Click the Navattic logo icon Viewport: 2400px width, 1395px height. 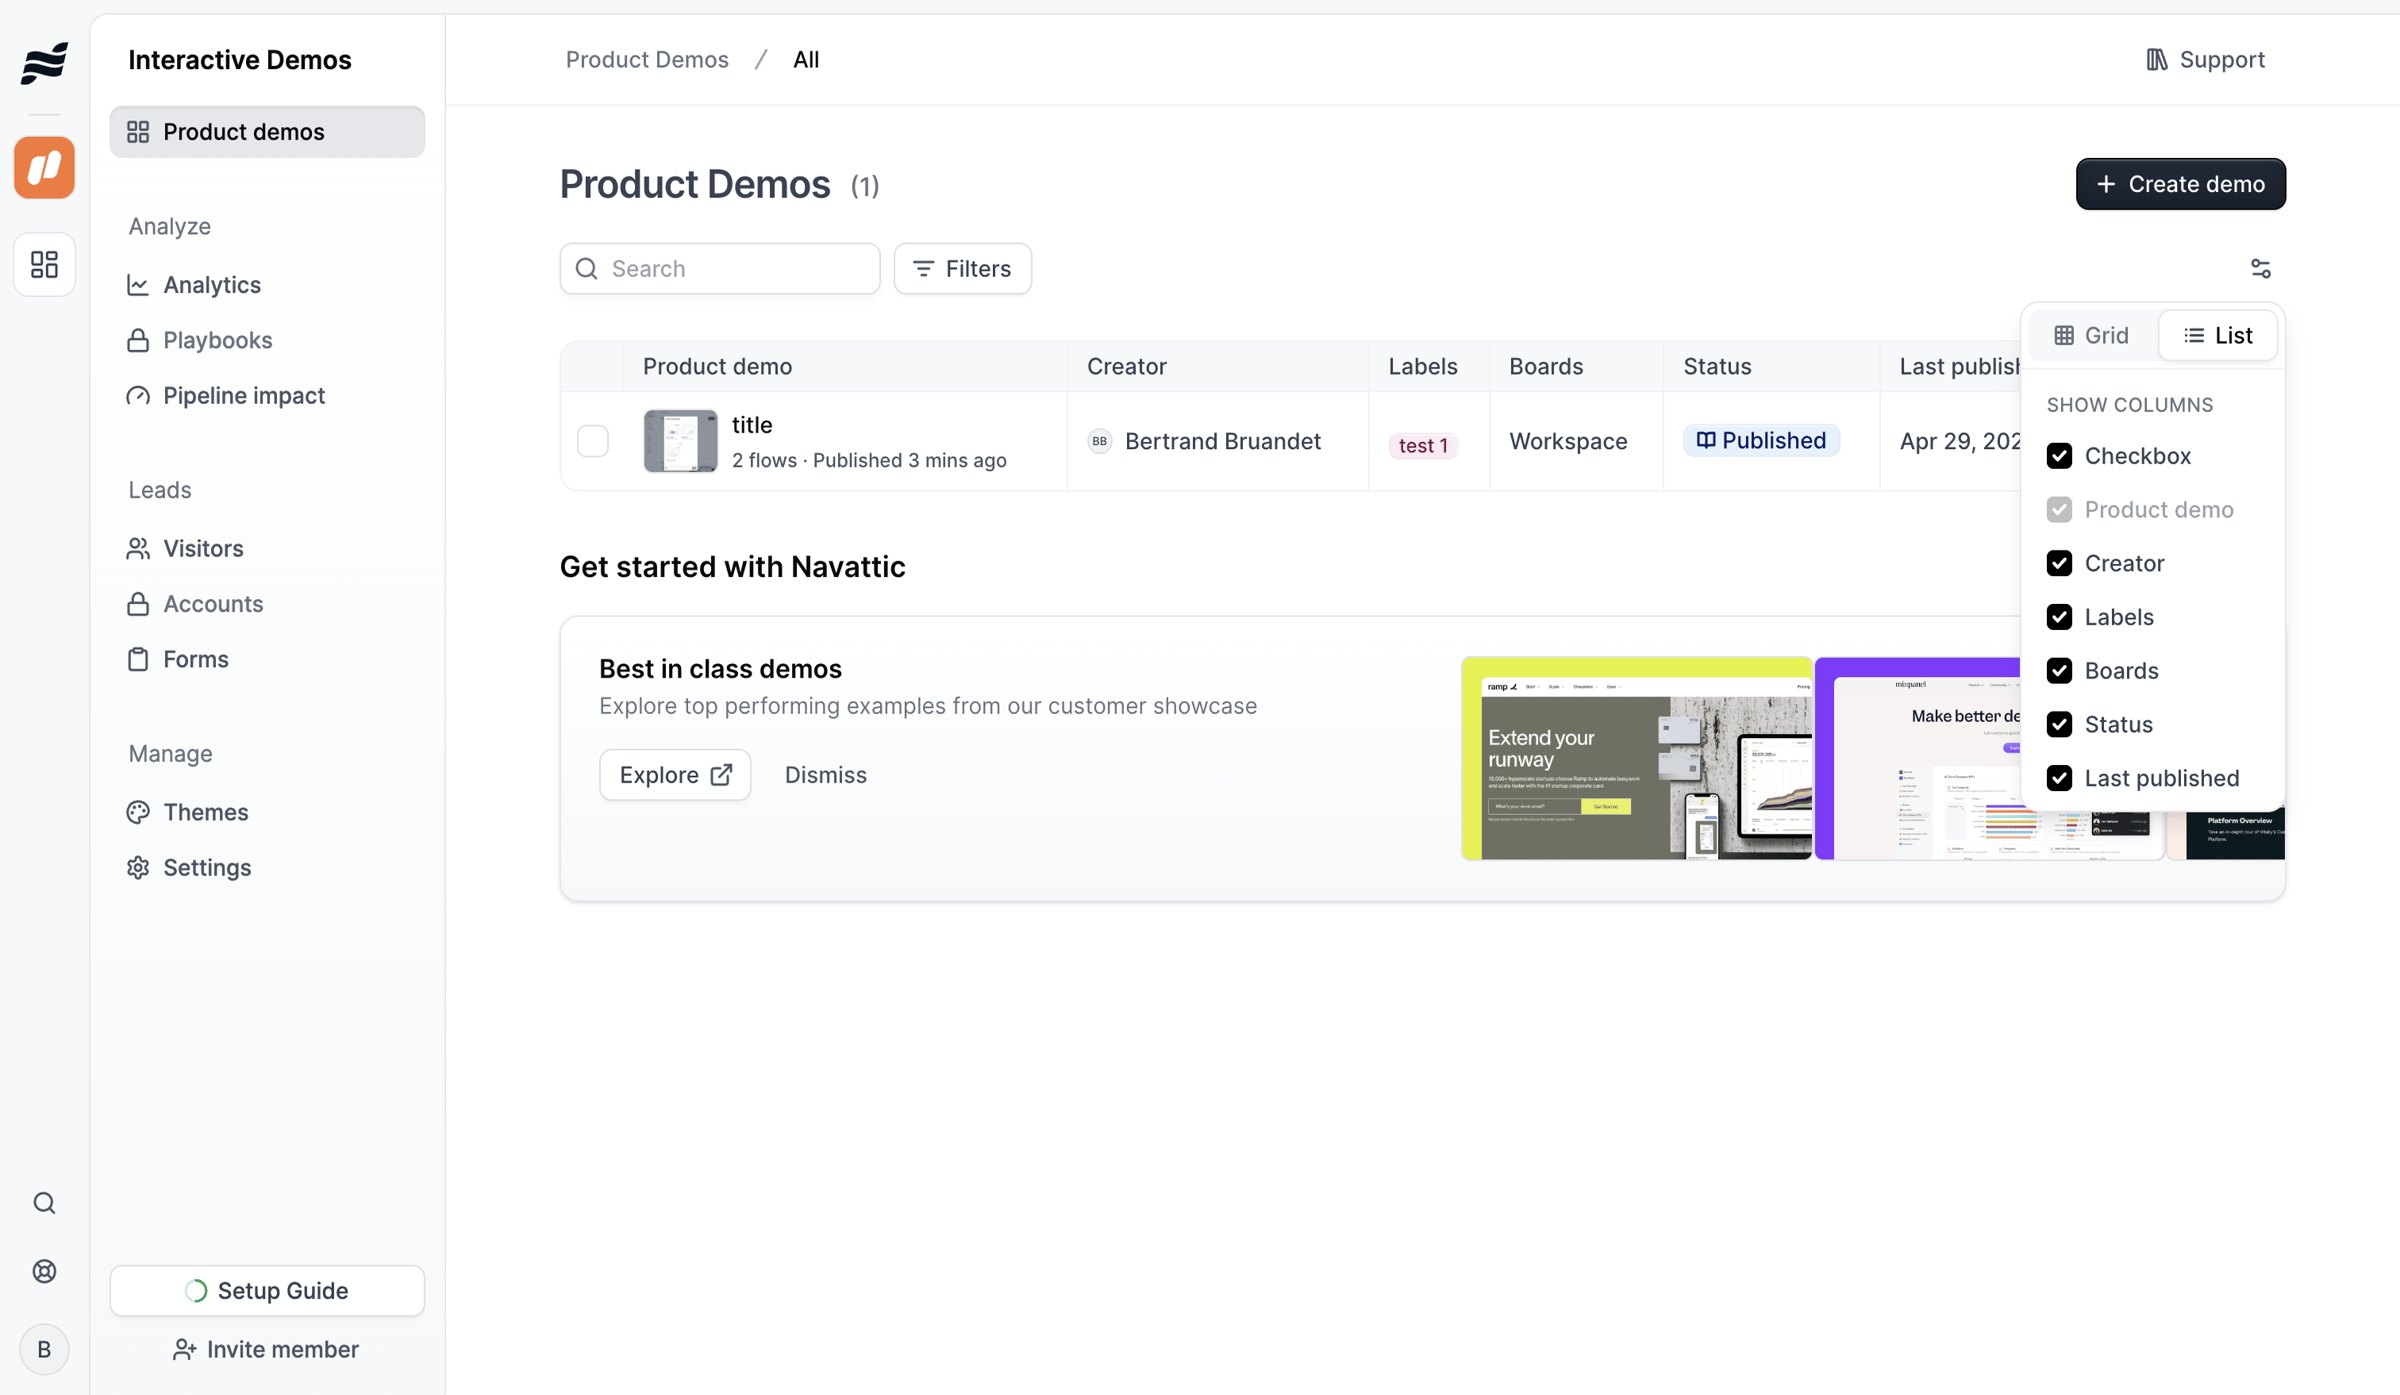(x=44, y=63)
